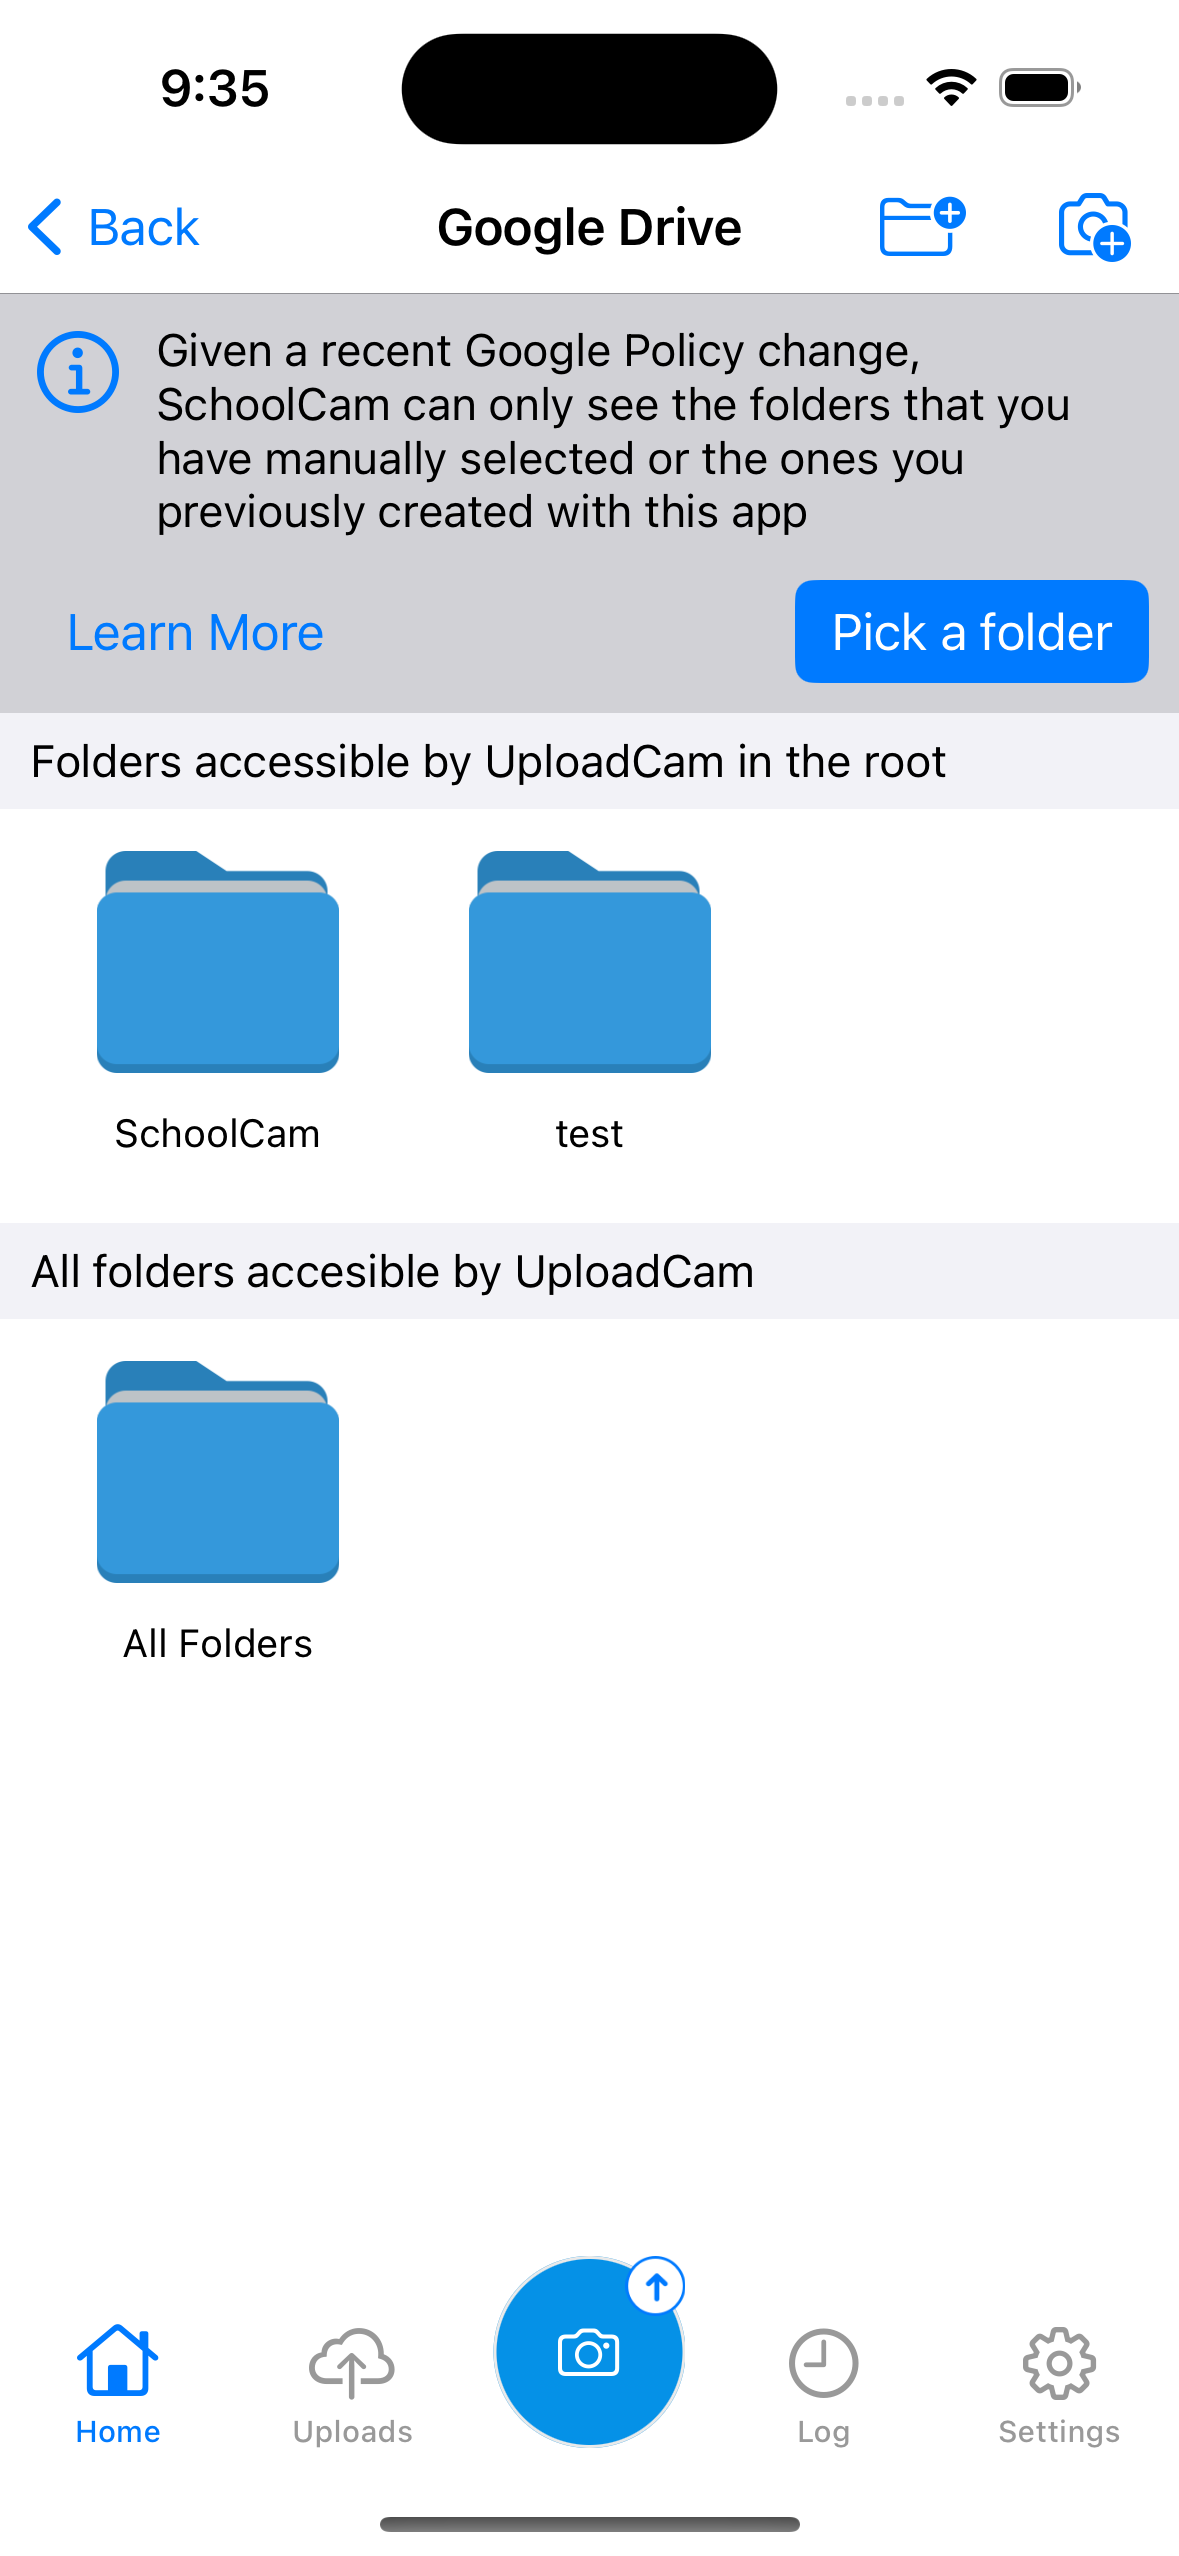Image resolution: width=1179 pixels, height=2556 pixels.
Task: Open the All Folders folder icon
Action: click(x=218, y=1471)
